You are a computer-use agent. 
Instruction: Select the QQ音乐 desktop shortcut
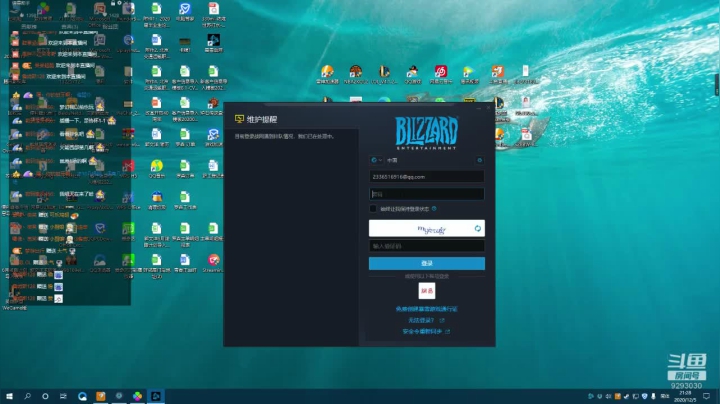point(157,168)
